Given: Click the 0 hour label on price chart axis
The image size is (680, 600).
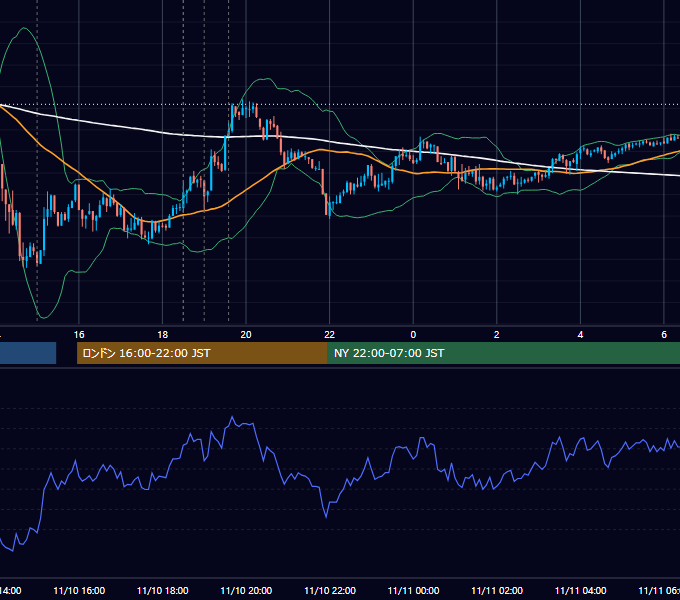Looking at the screenshot, I should click(413, 335).
